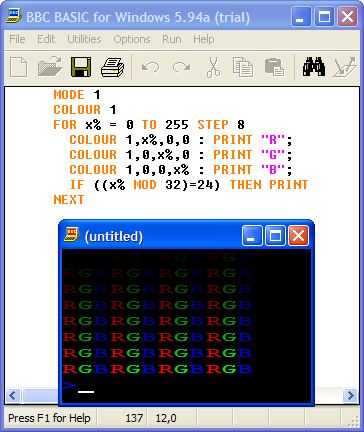The height and width of the screenshot is (432, 364).
Task: Open the Help menu
Action: point(204,39)
